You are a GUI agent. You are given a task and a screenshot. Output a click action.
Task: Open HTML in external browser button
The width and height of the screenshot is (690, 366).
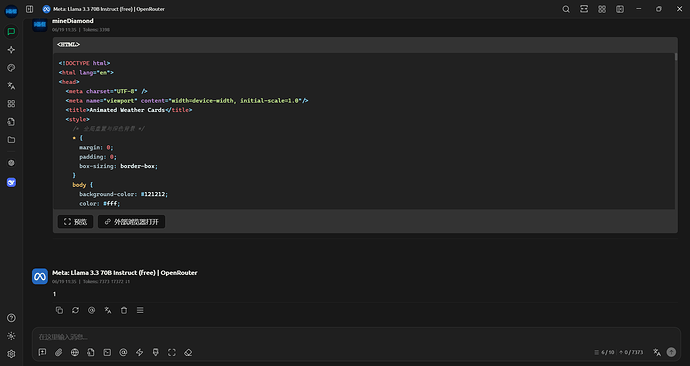coord(132,222)
